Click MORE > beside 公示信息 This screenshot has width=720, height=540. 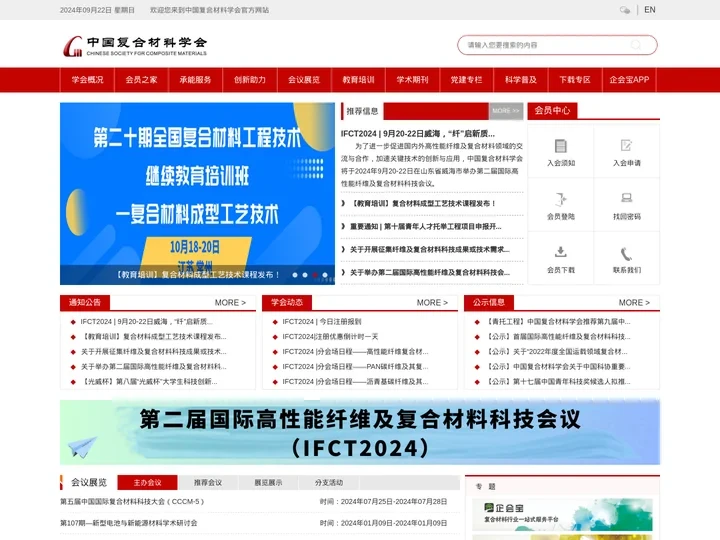tap(634, 303)
